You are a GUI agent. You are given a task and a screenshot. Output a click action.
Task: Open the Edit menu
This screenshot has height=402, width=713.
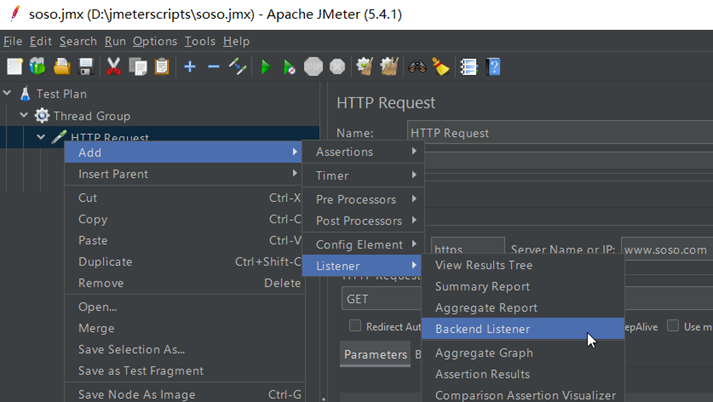(40, 41)
